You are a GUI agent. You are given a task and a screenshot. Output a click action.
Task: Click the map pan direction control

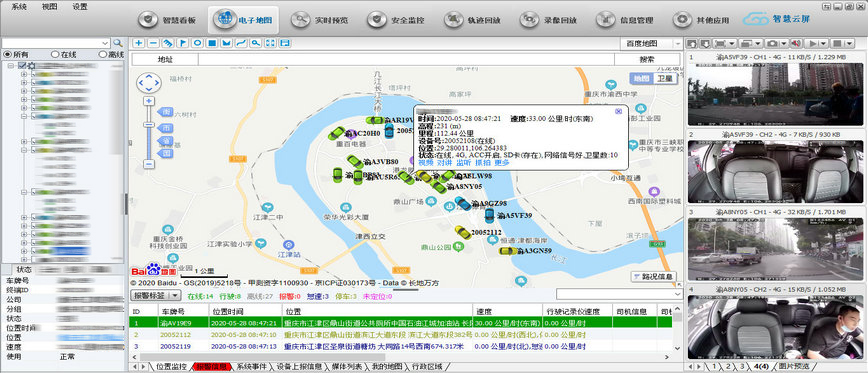coord(148,82)
